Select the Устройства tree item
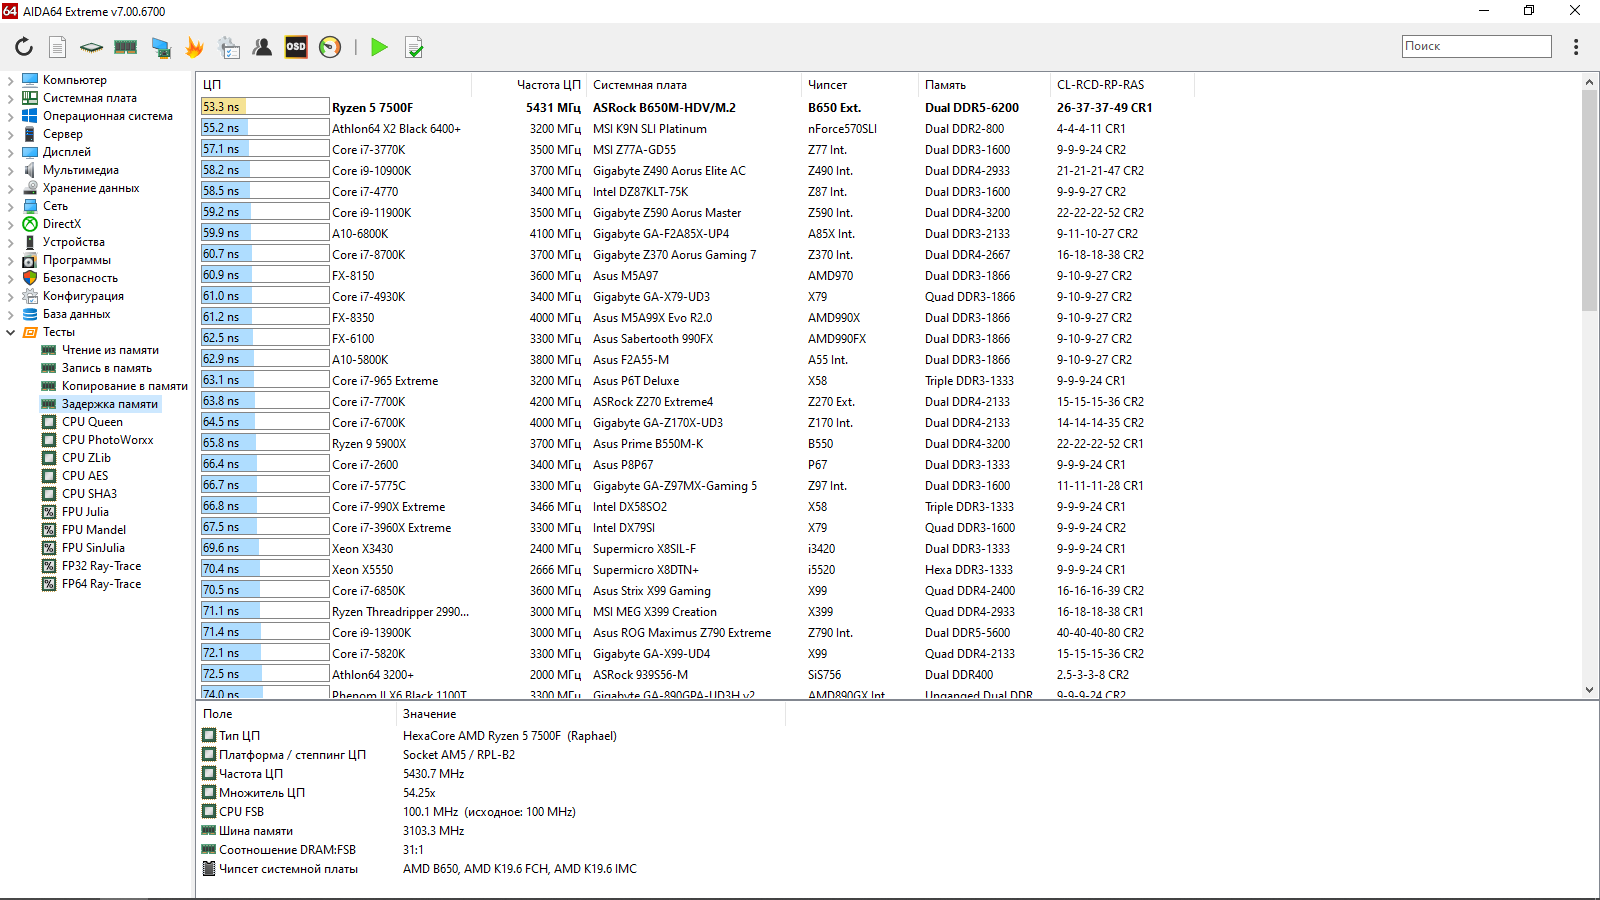Viewport: 1600px width, 900px height. tap(73, 242)
